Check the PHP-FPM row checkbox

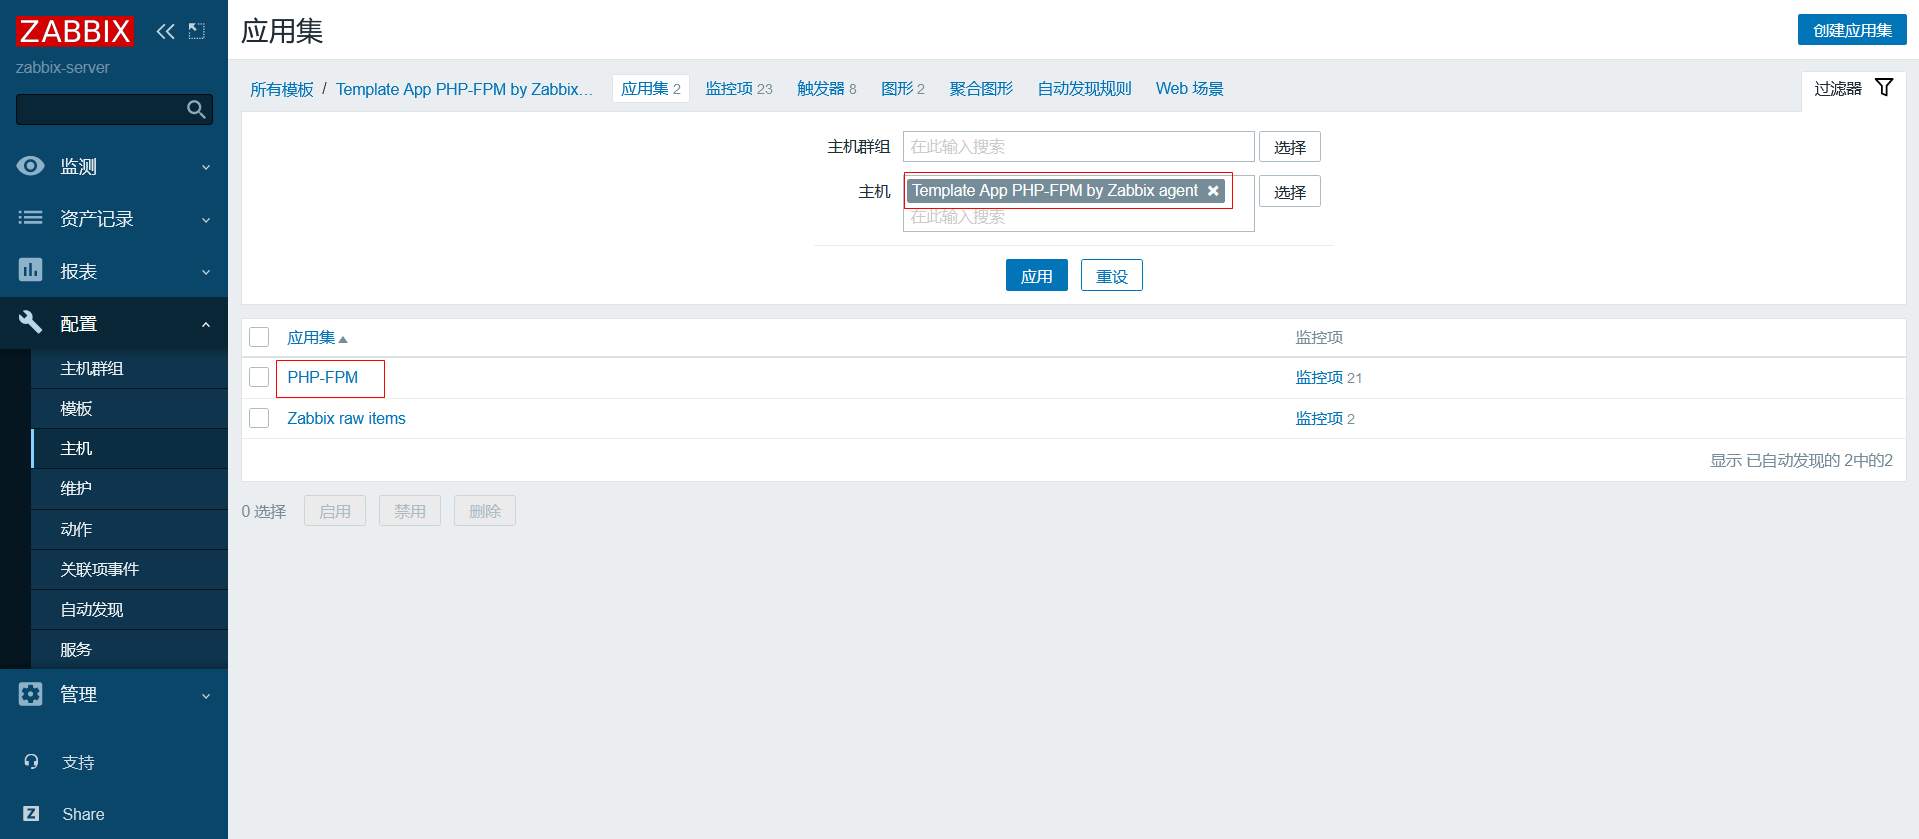pyautogui.click(x=259, y=377)
